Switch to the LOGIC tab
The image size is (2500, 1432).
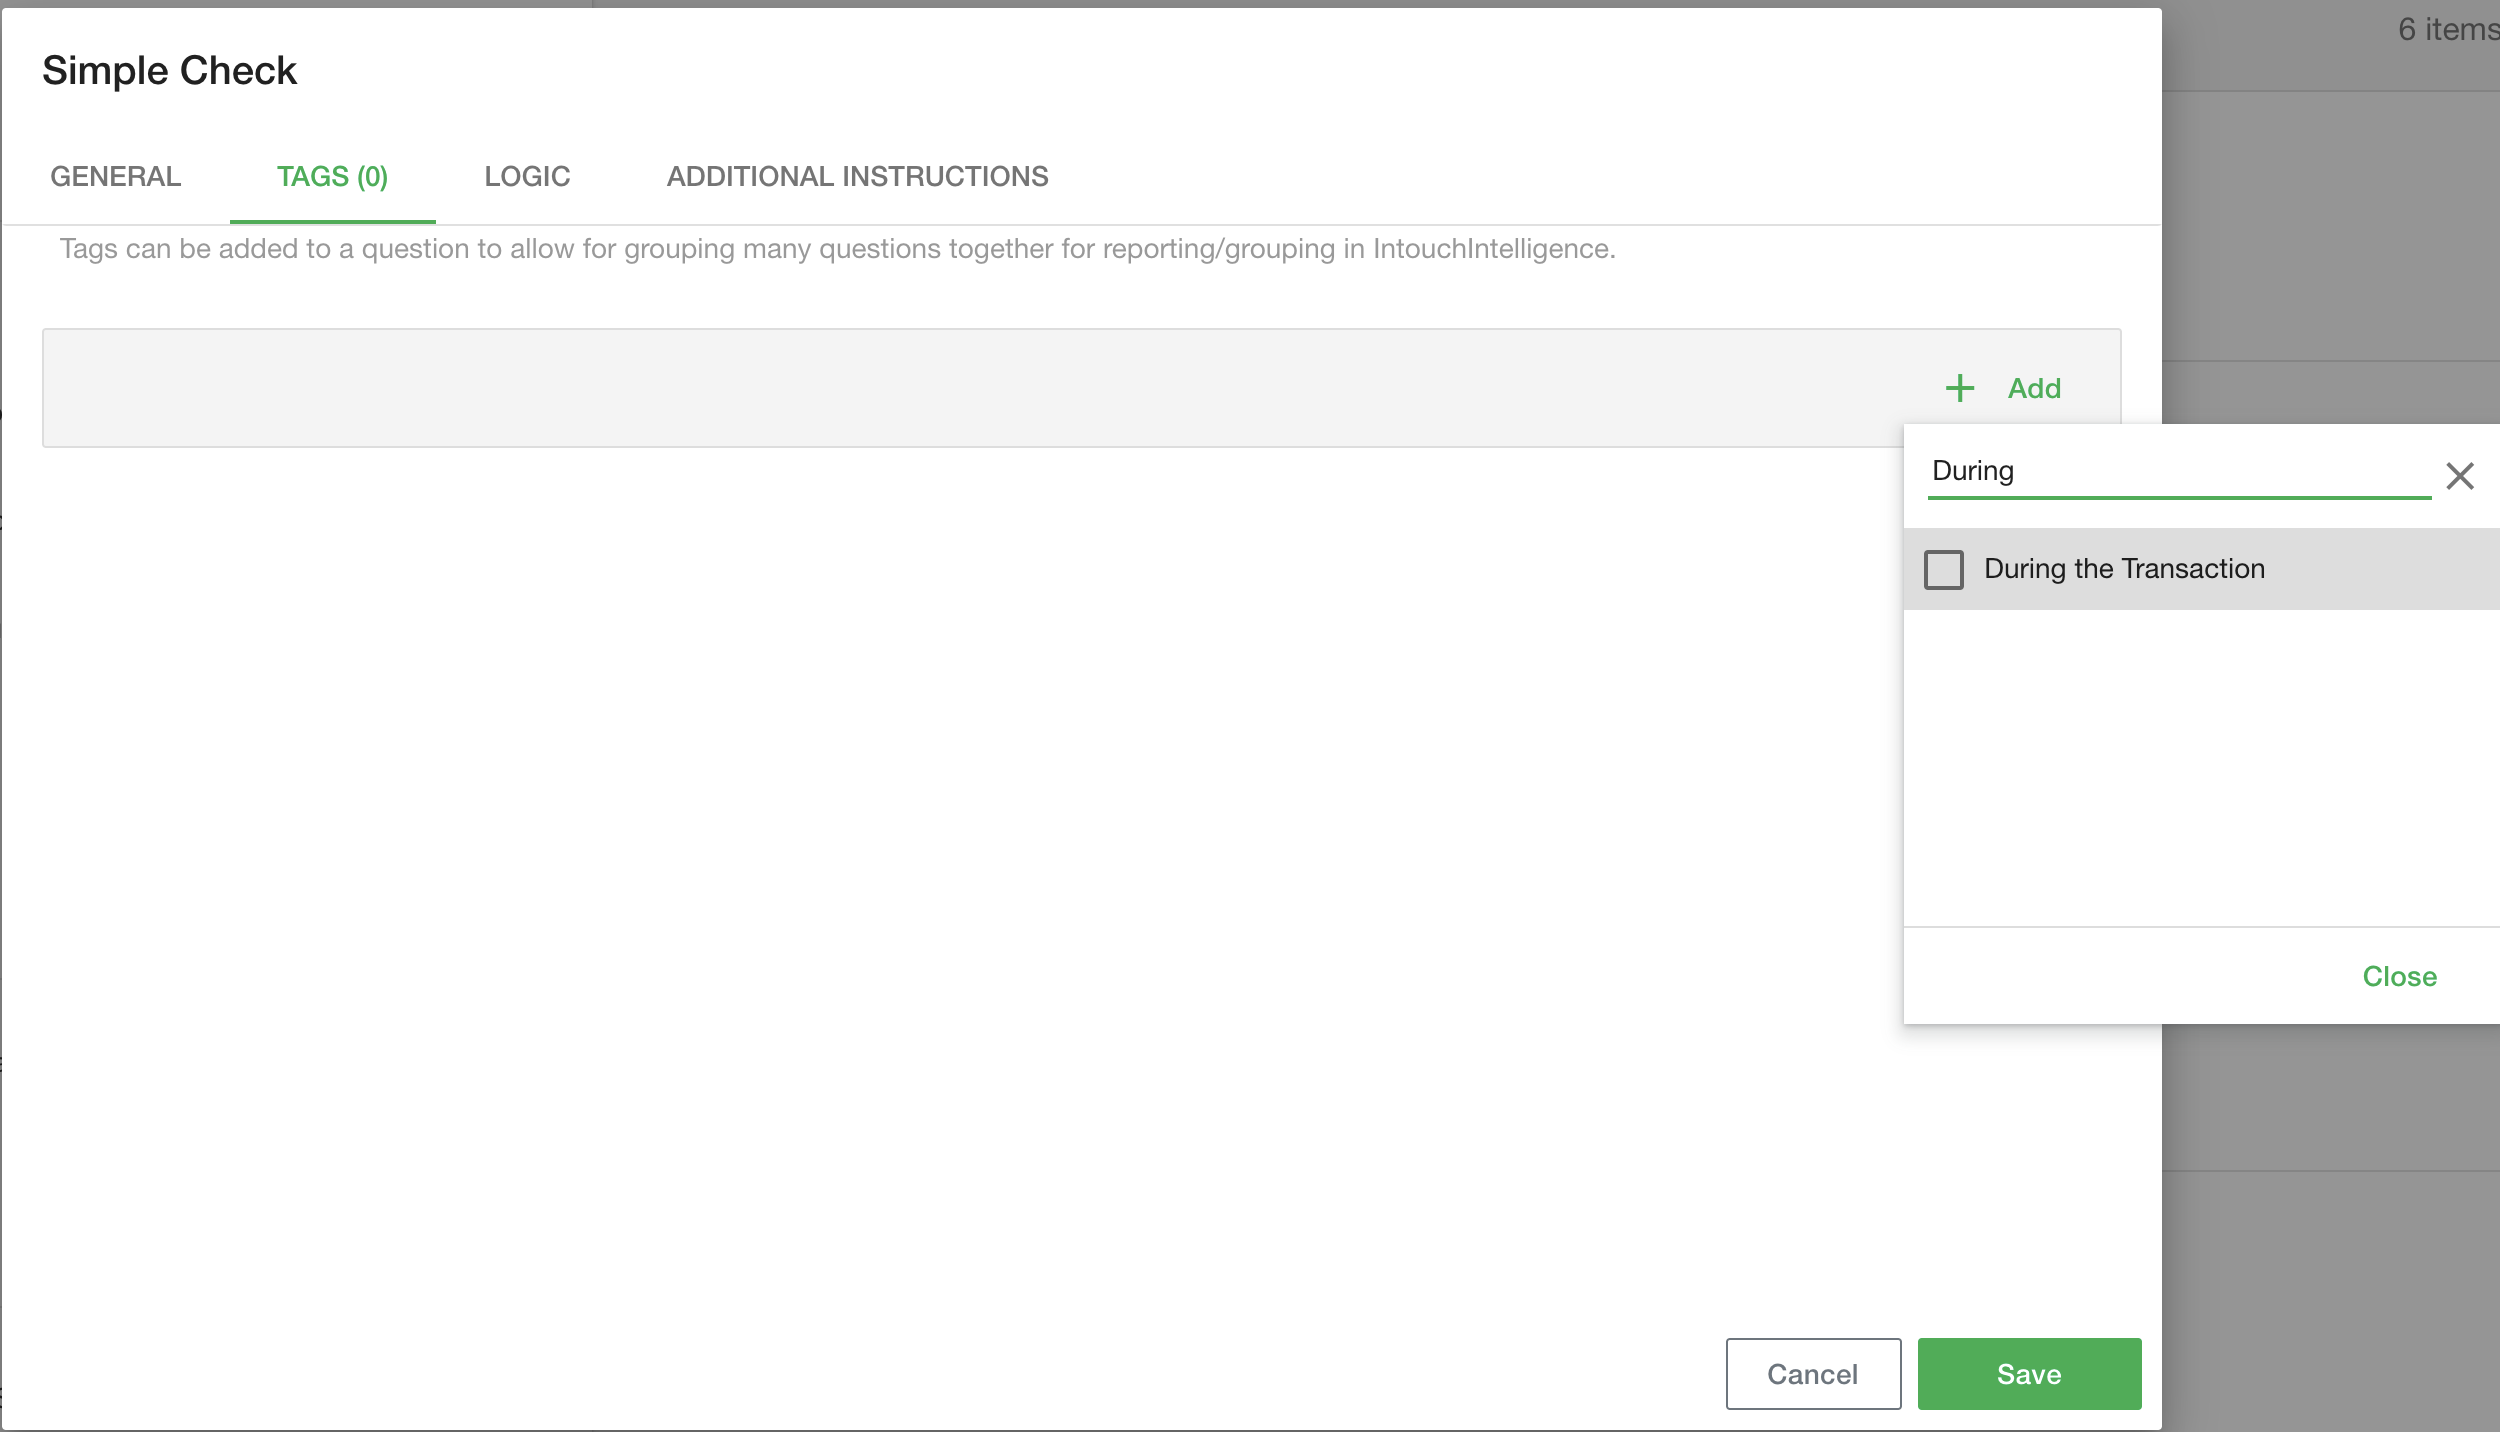click(527, 176)
